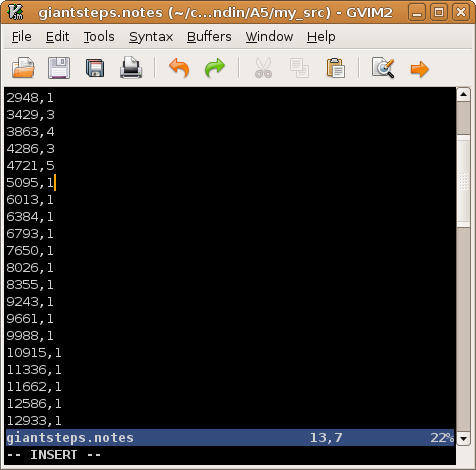476x470 pixels.
Task: Expand the Window menu
Action: click(269, 36)
